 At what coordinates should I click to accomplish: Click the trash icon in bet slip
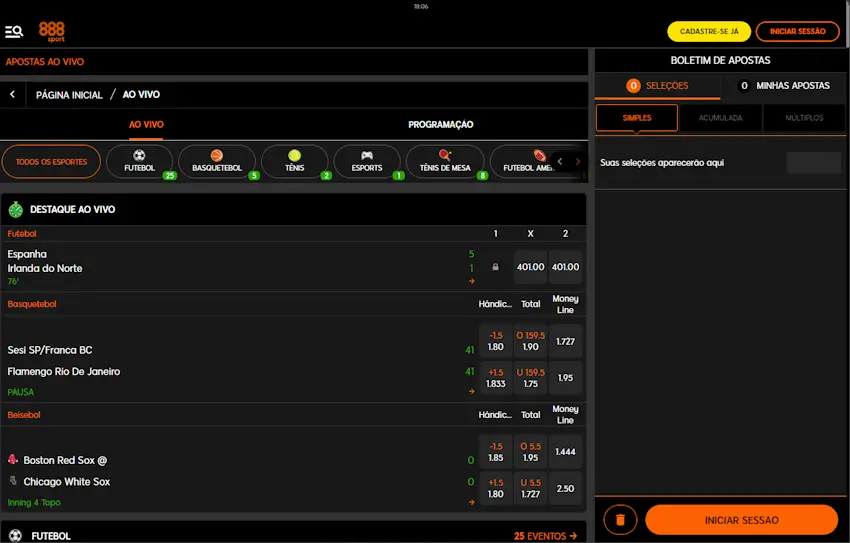620,520
